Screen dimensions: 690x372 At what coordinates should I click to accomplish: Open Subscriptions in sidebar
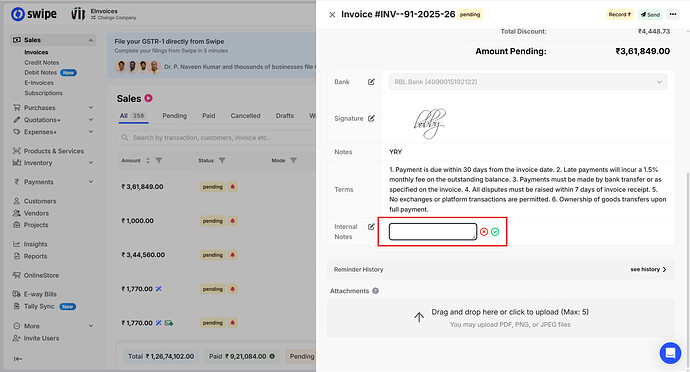click(43, 93)
